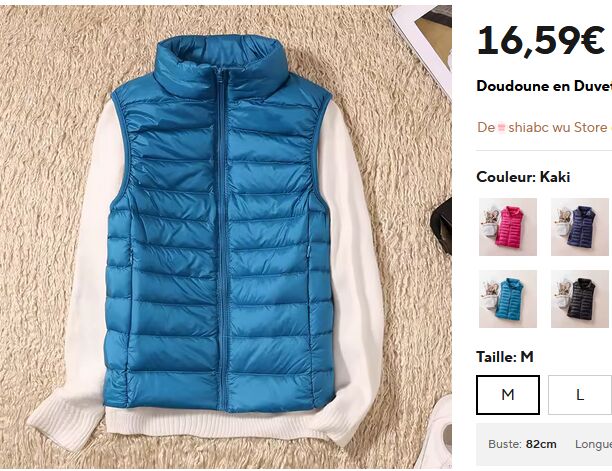Screen dimensions: 612x471
Task: Open the shiabc wu Store link
Action: pyautogui.click(x=558, y=127)
